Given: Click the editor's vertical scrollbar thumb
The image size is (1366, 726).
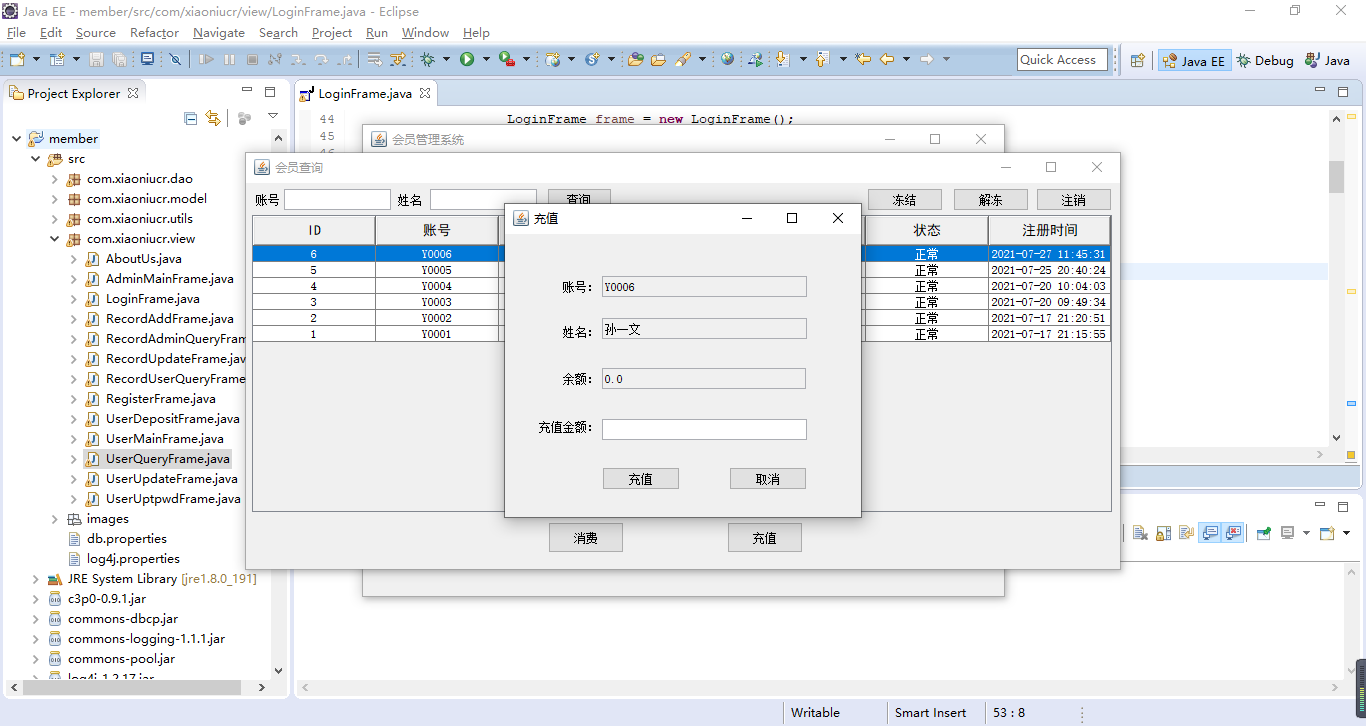Looking at the screenshot, I should pyautogui.click(x=1336, y=176).
